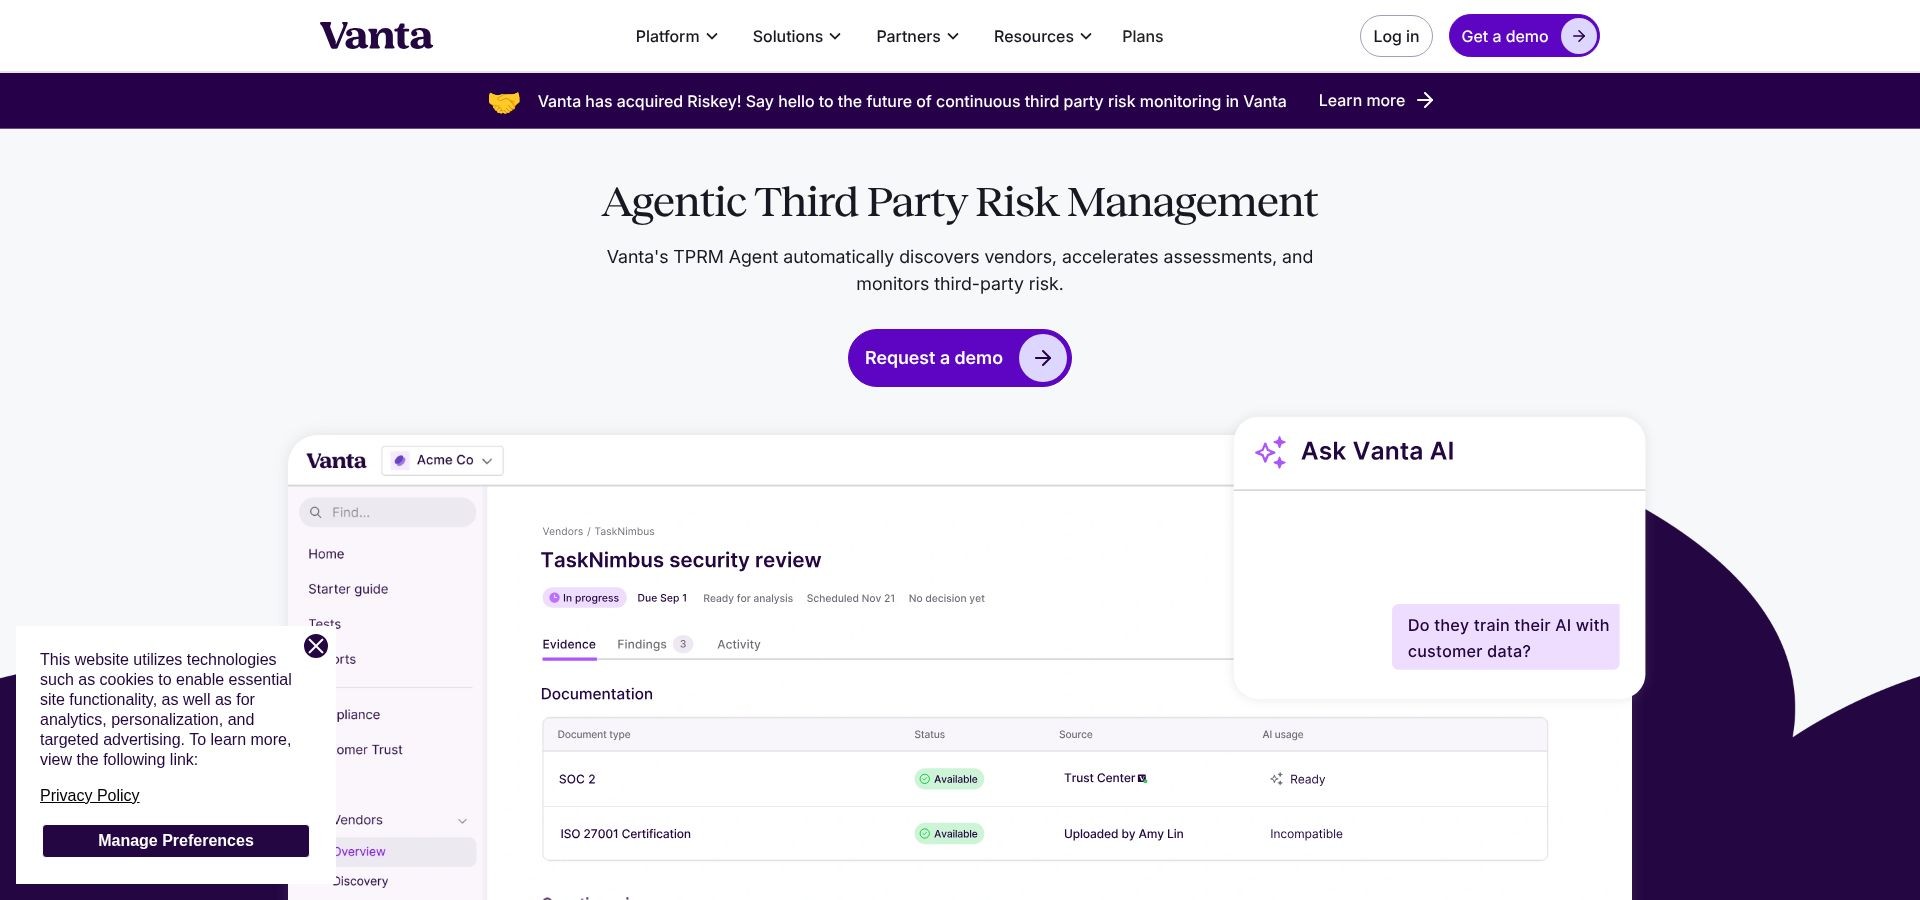This screenshot has width=1920, height=900.
Task: Click the Ask Vanta AI panel title
Action: click(x=1377, y=451)
